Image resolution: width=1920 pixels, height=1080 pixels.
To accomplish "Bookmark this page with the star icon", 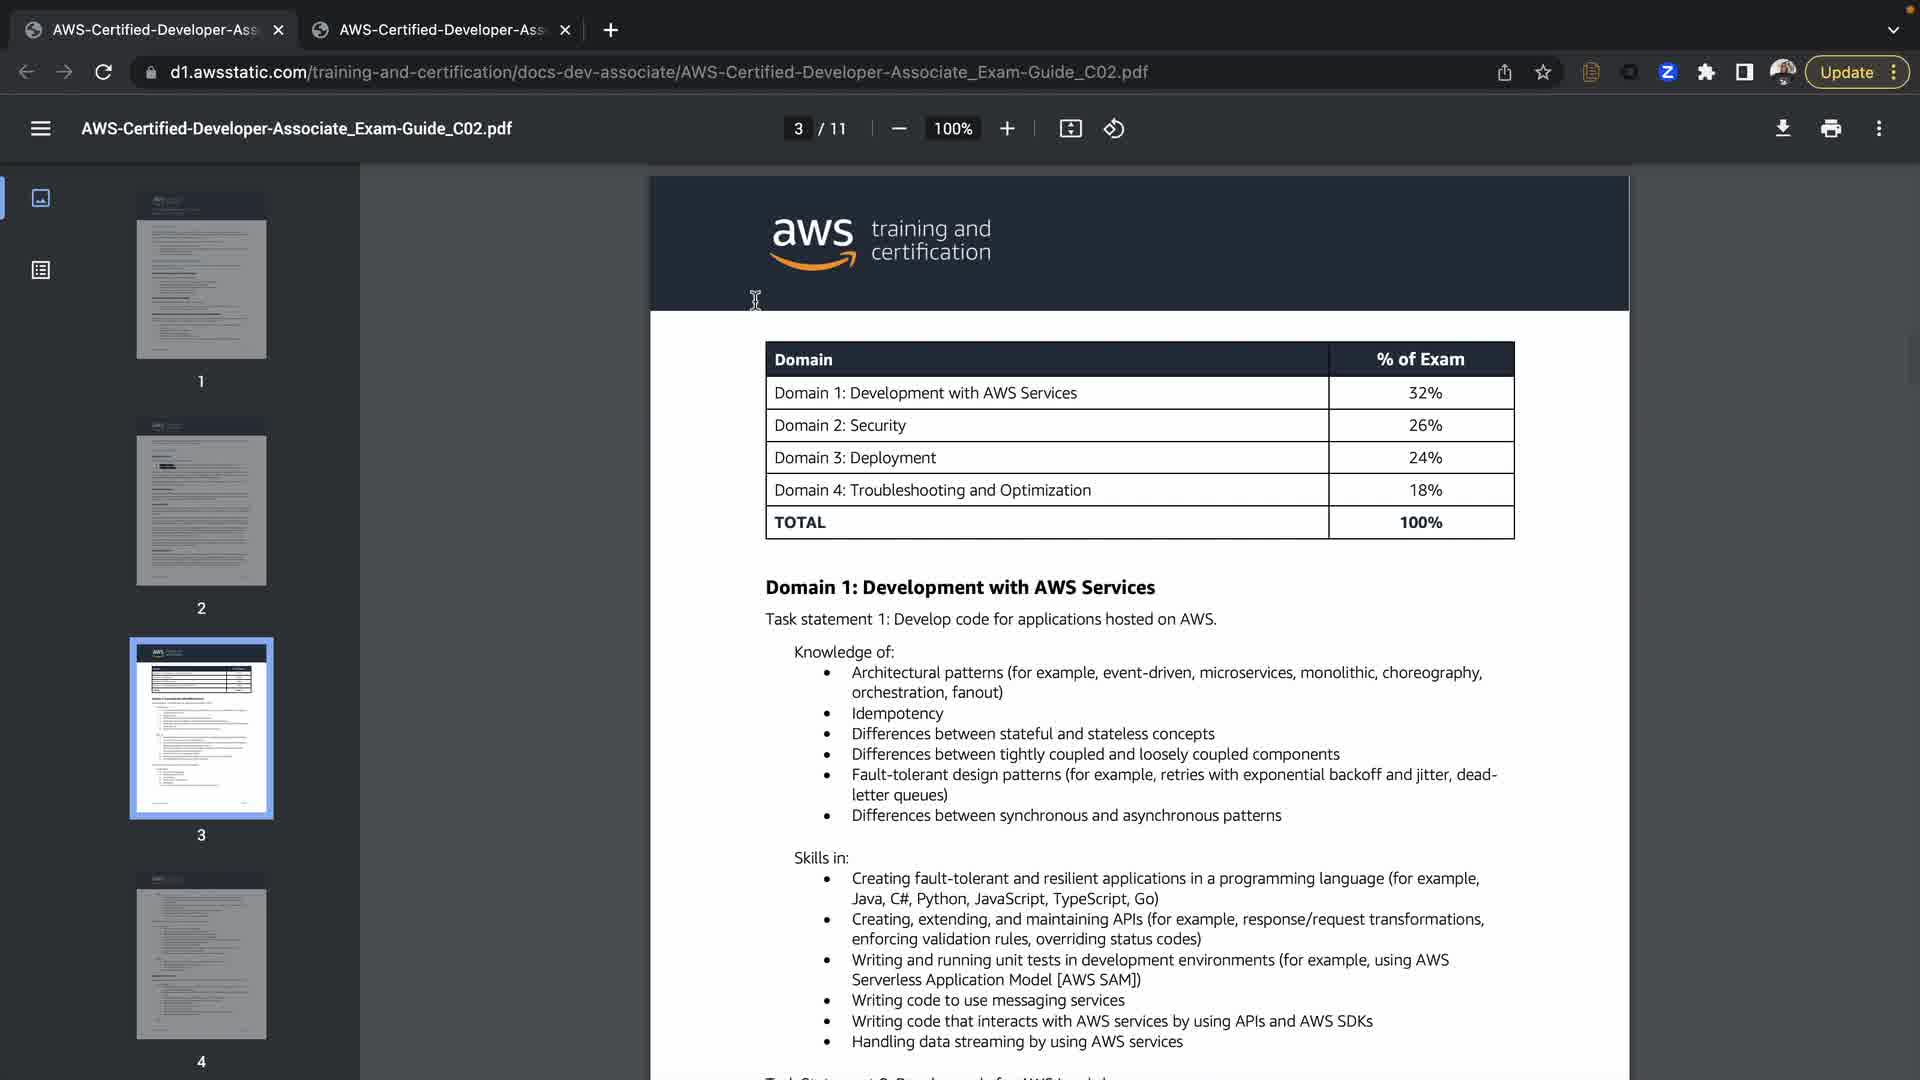I will [x=1543, y=72].
